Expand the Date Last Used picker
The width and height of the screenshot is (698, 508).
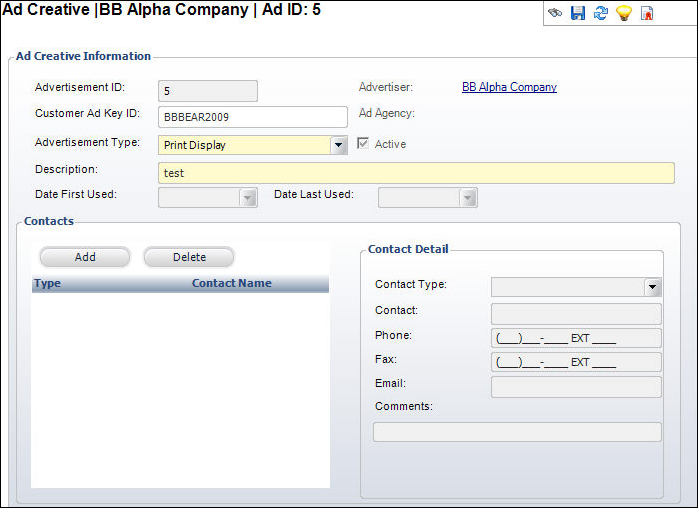tap(468, 198)
